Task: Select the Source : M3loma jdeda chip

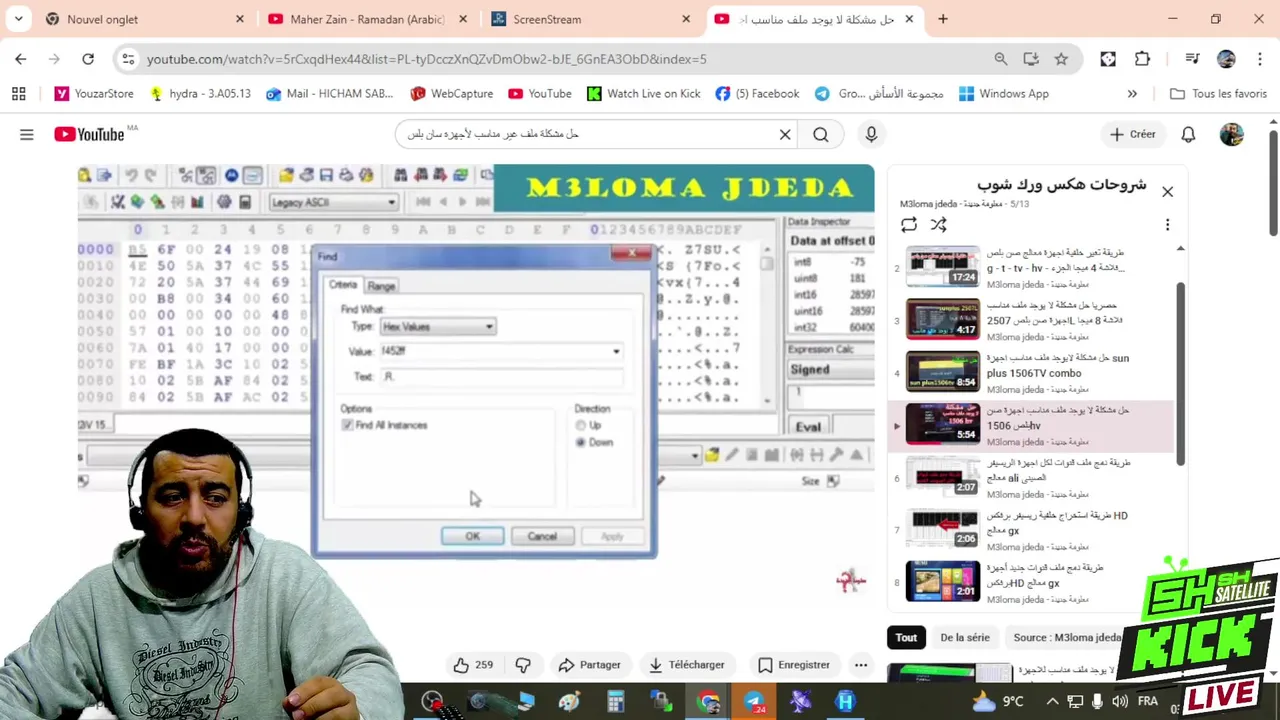Action: 1067,637
